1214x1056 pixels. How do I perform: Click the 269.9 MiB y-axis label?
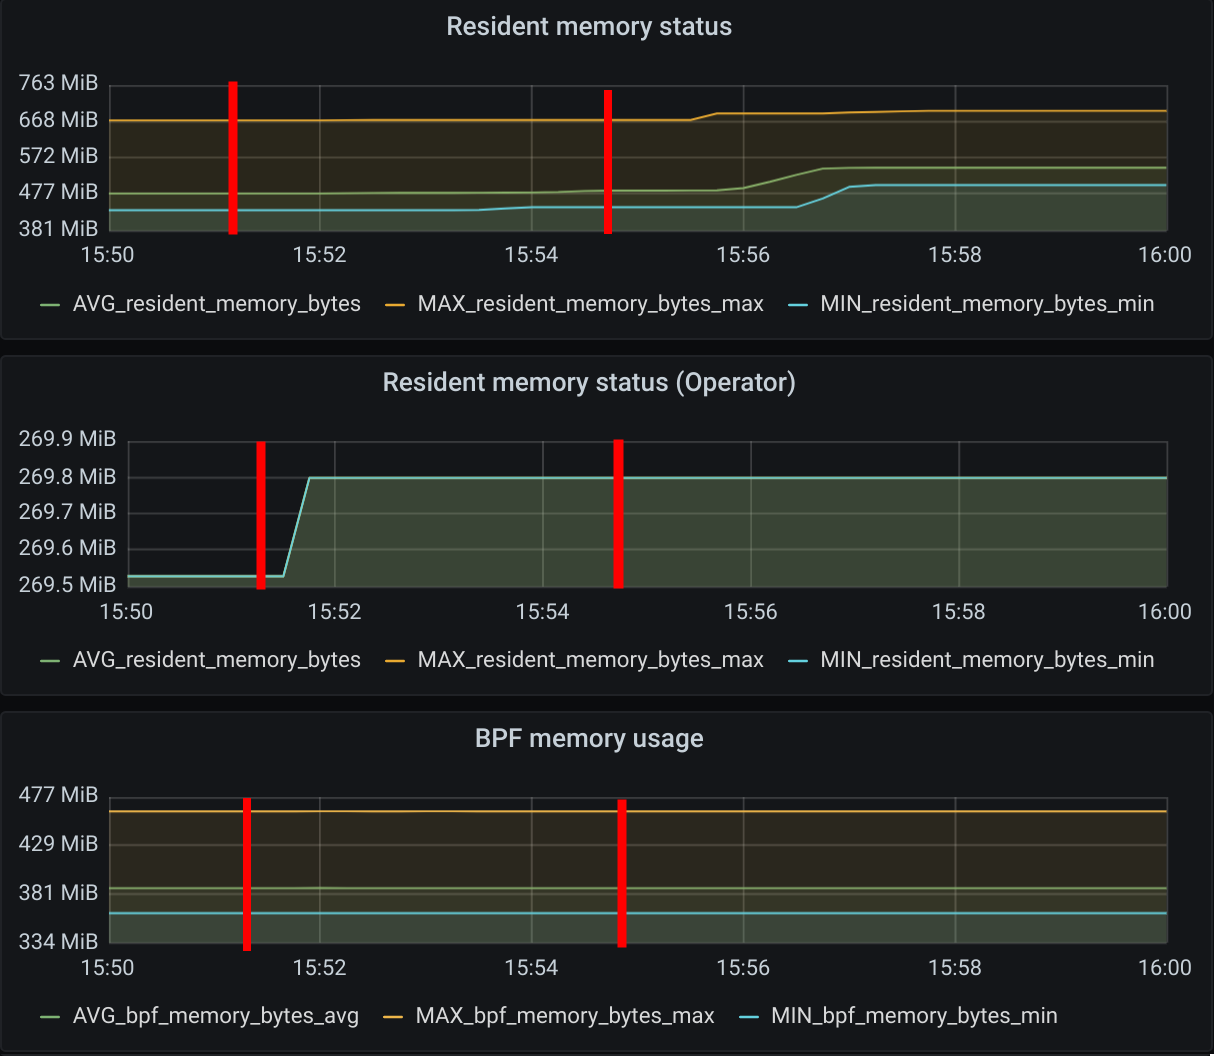[x=68, y=439]
